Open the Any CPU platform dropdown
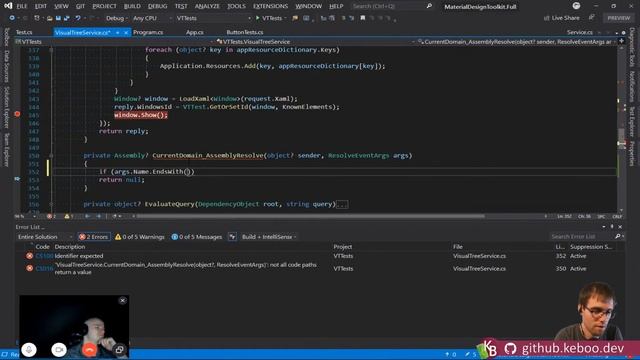The image size is (640, 360). tap(152, 18)
